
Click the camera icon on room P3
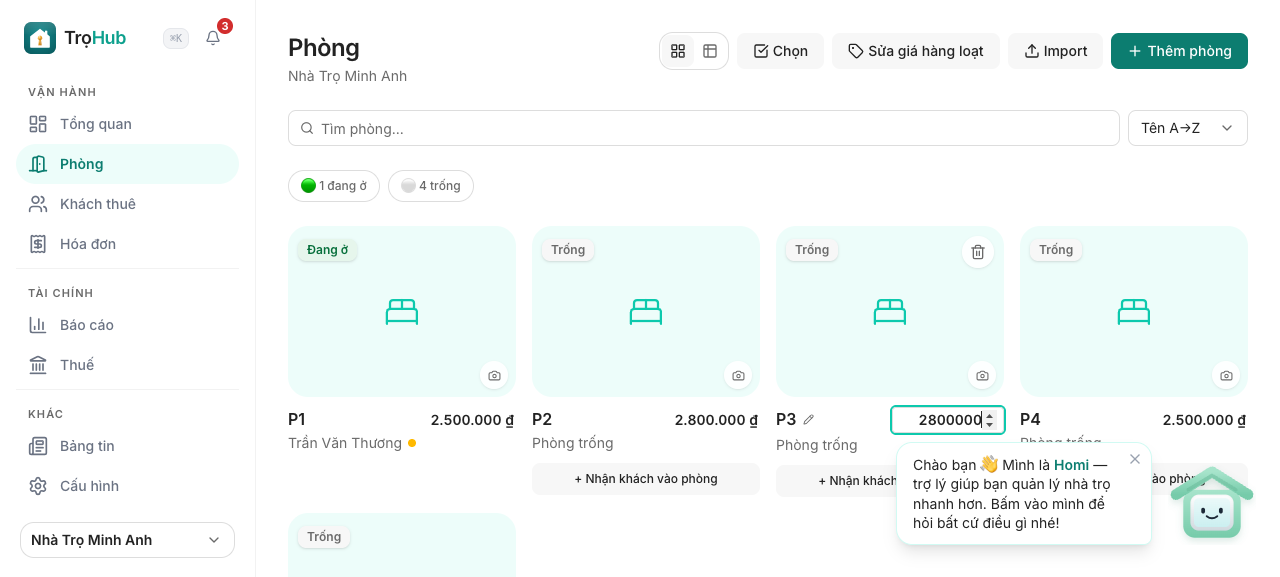click(x=982, y=375)
